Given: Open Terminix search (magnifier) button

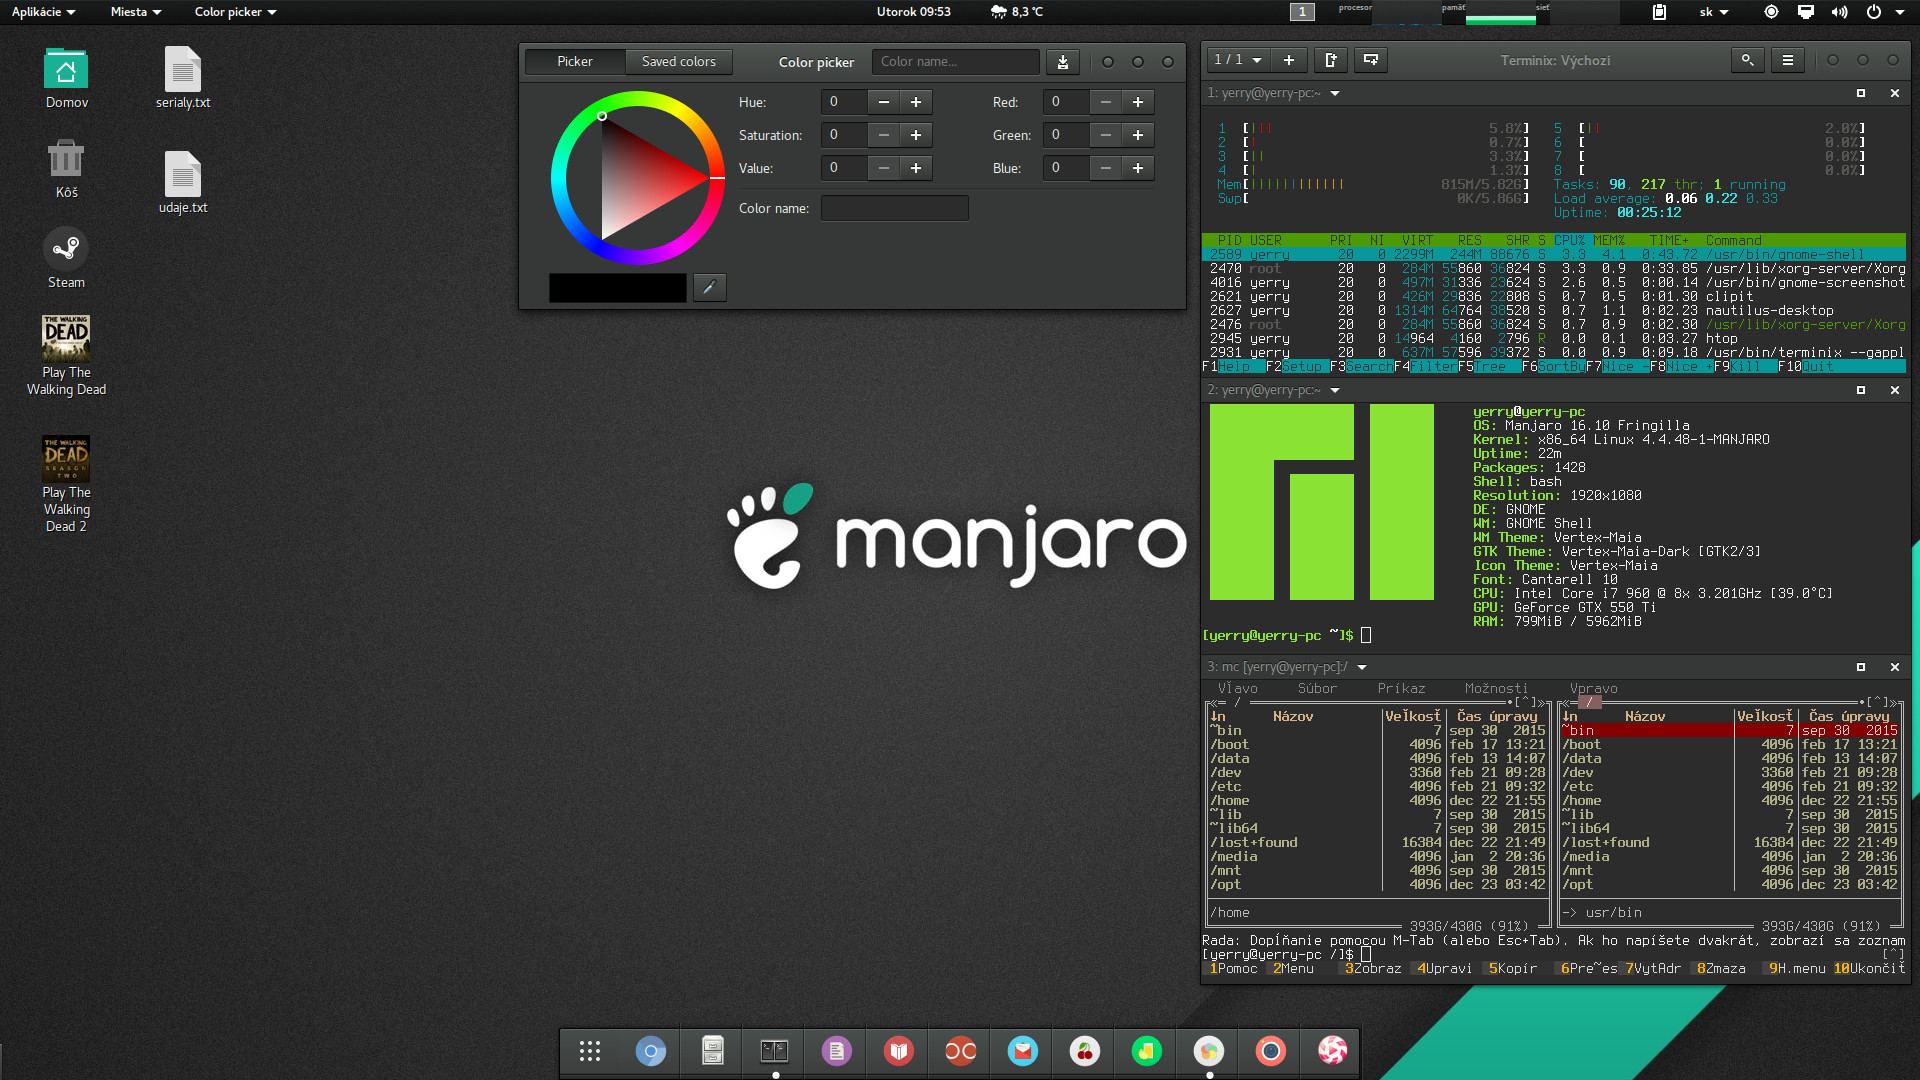Looking at the screenshot, I should click(x=1747, y=60).
